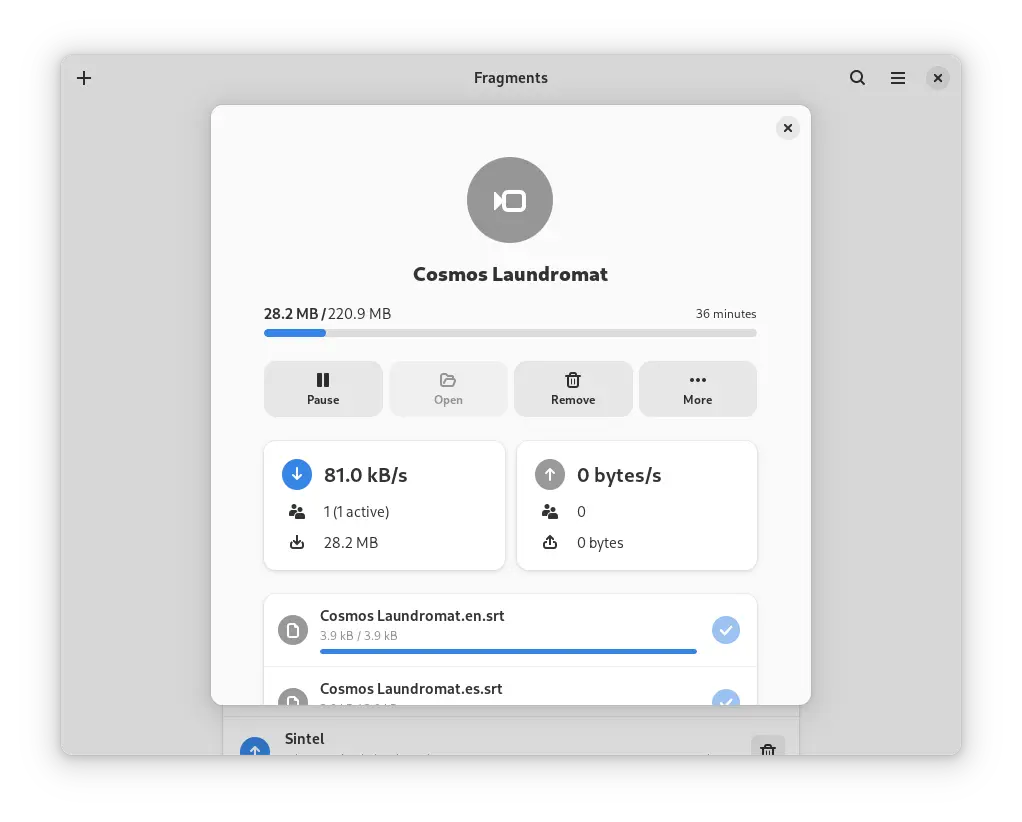
Task: Click the uploaded data icon beside 0 bytes
Action: [x=550, y=543]
